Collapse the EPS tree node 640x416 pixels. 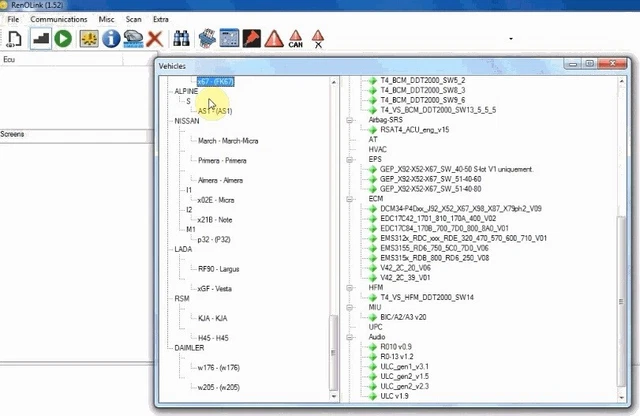coord(349,160)
